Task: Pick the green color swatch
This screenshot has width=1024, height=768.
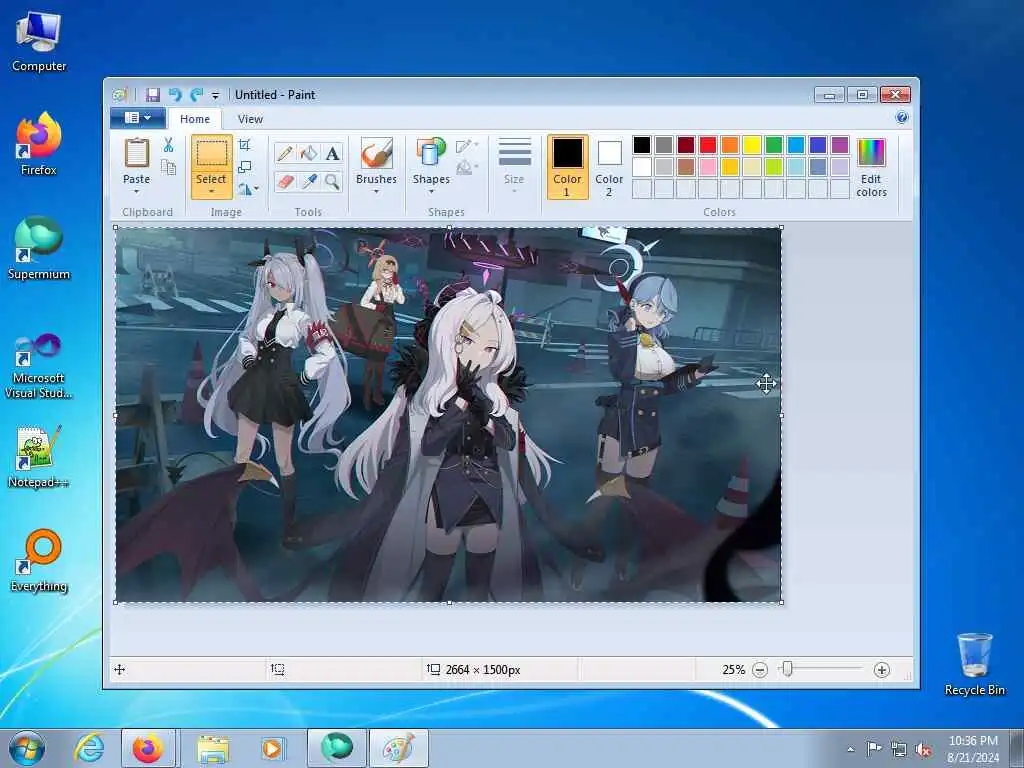Action: (774, 145)
